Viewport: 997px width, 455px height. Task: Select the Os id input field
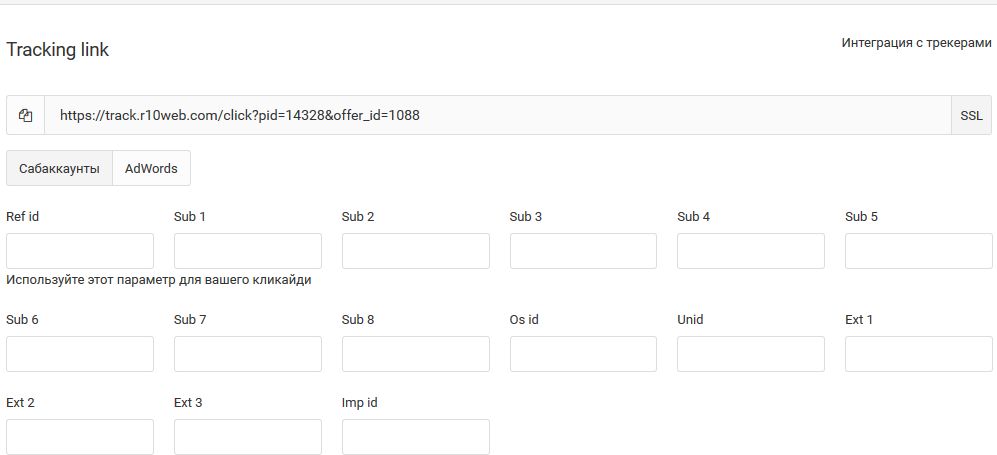click(583, 354)
